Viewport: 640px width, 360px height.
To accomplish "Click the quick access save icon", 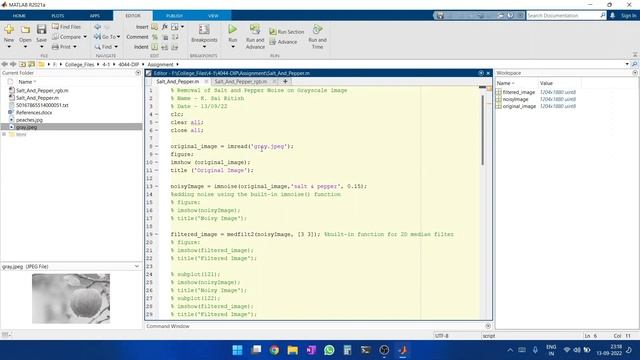I will click(440, 16).
